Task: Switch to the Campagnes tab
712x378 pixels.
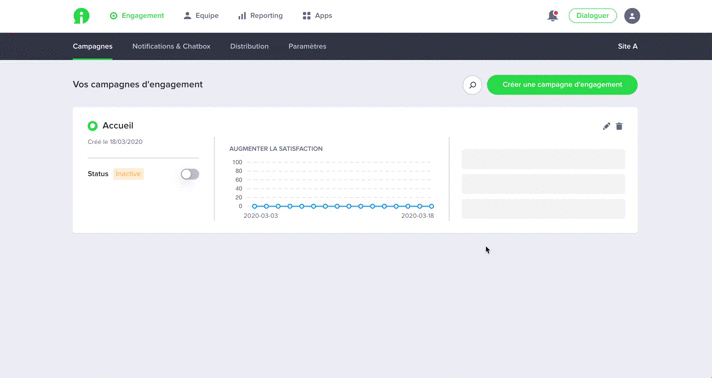Action: click(93, 46)
